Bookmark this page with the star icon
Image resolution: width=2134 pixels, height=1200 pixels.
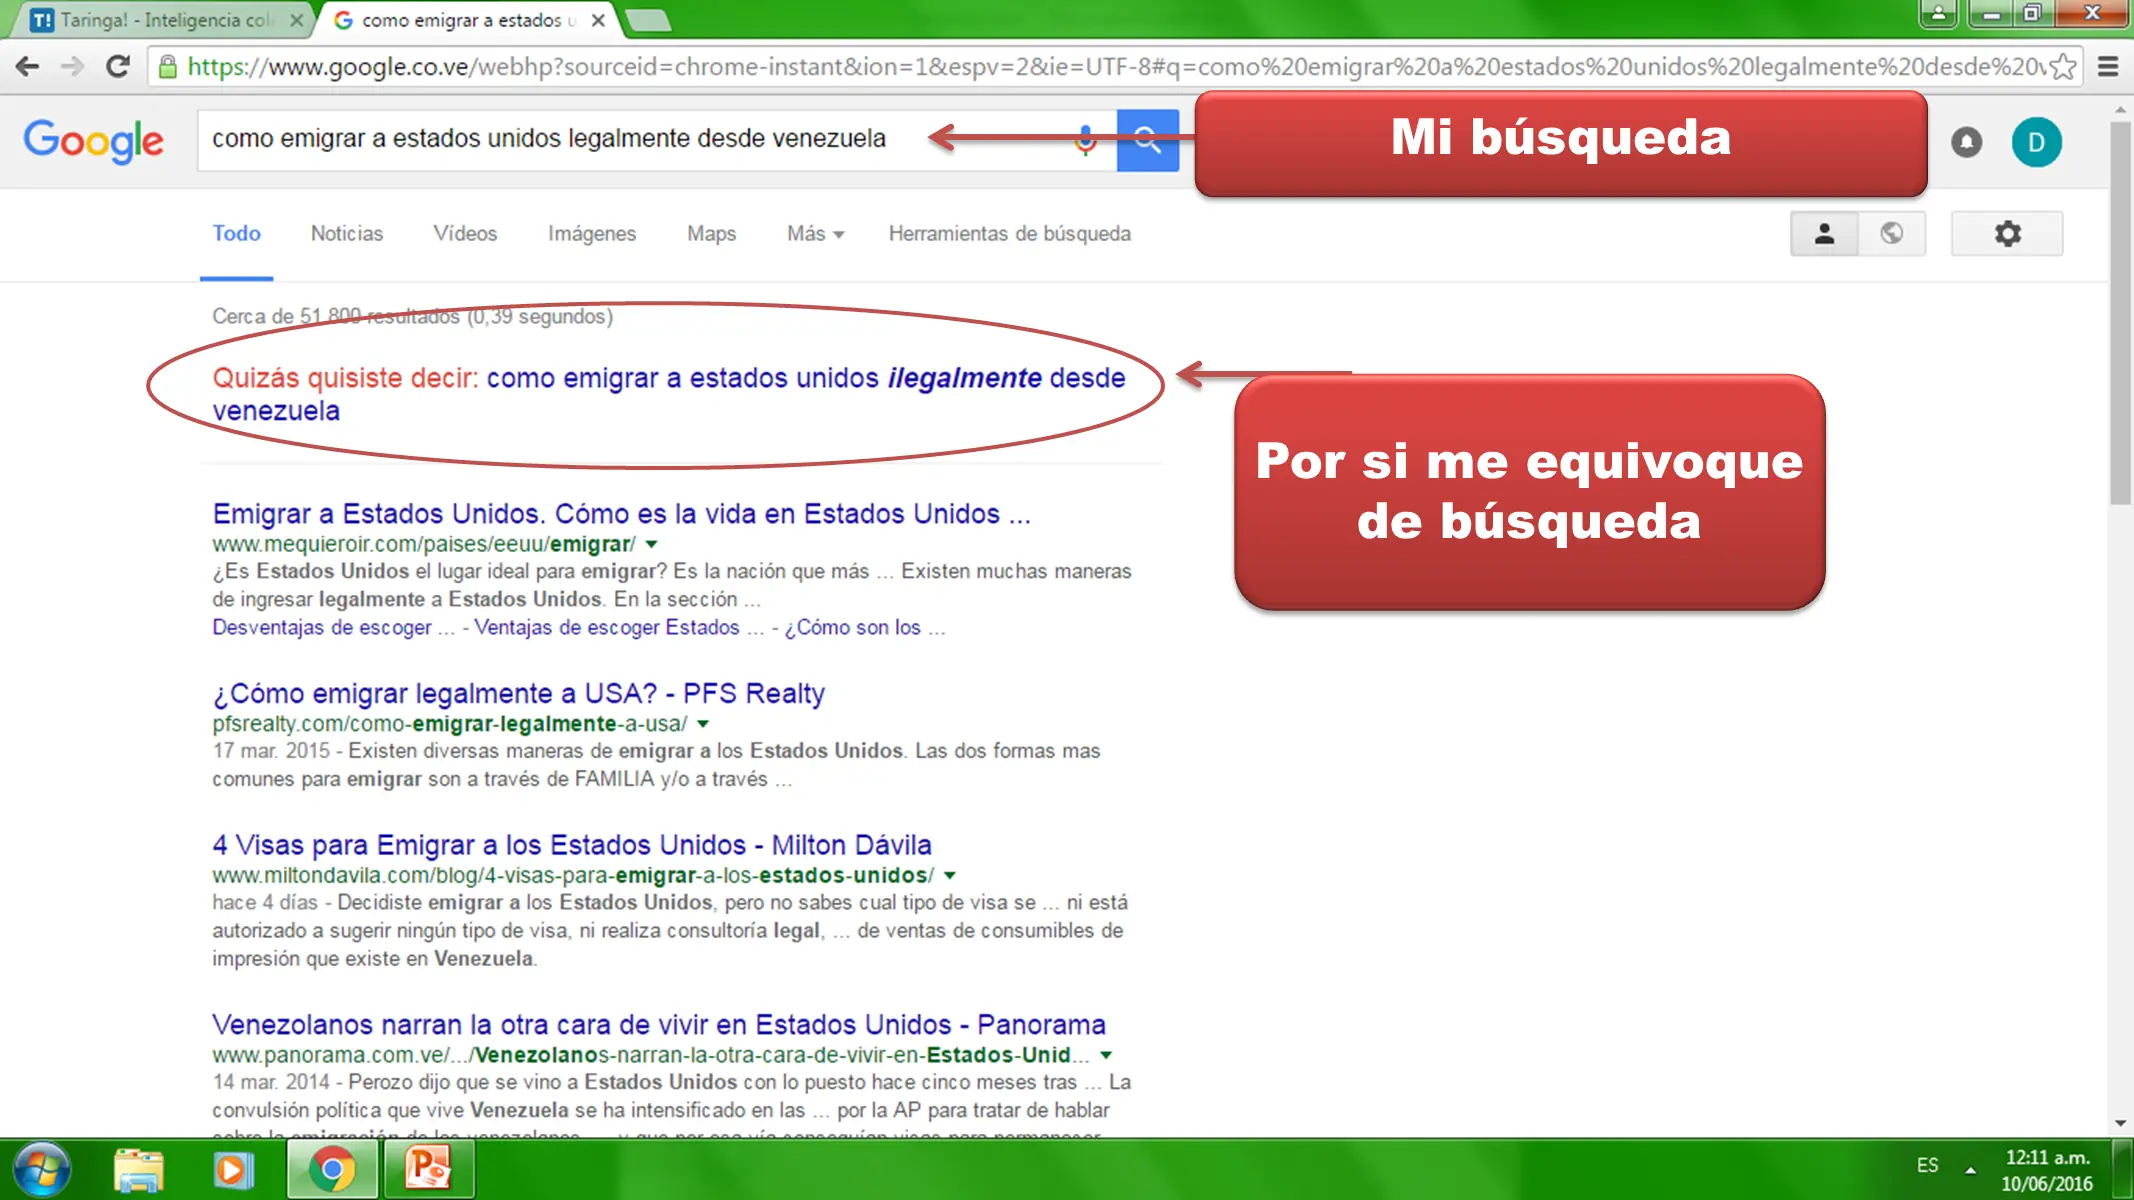point(2062,67)
